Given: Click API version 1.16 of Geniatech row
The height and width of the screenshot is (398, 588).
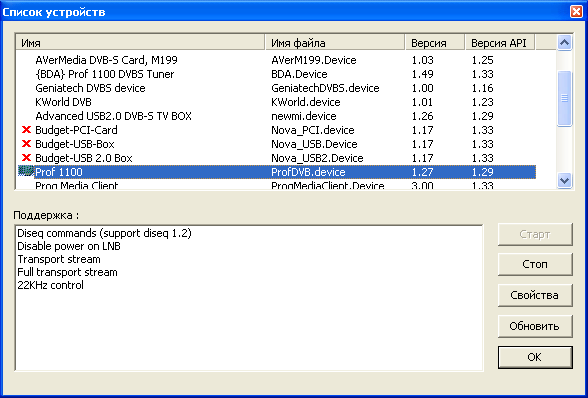Looking at the screenshot, I should coord(482,88).
